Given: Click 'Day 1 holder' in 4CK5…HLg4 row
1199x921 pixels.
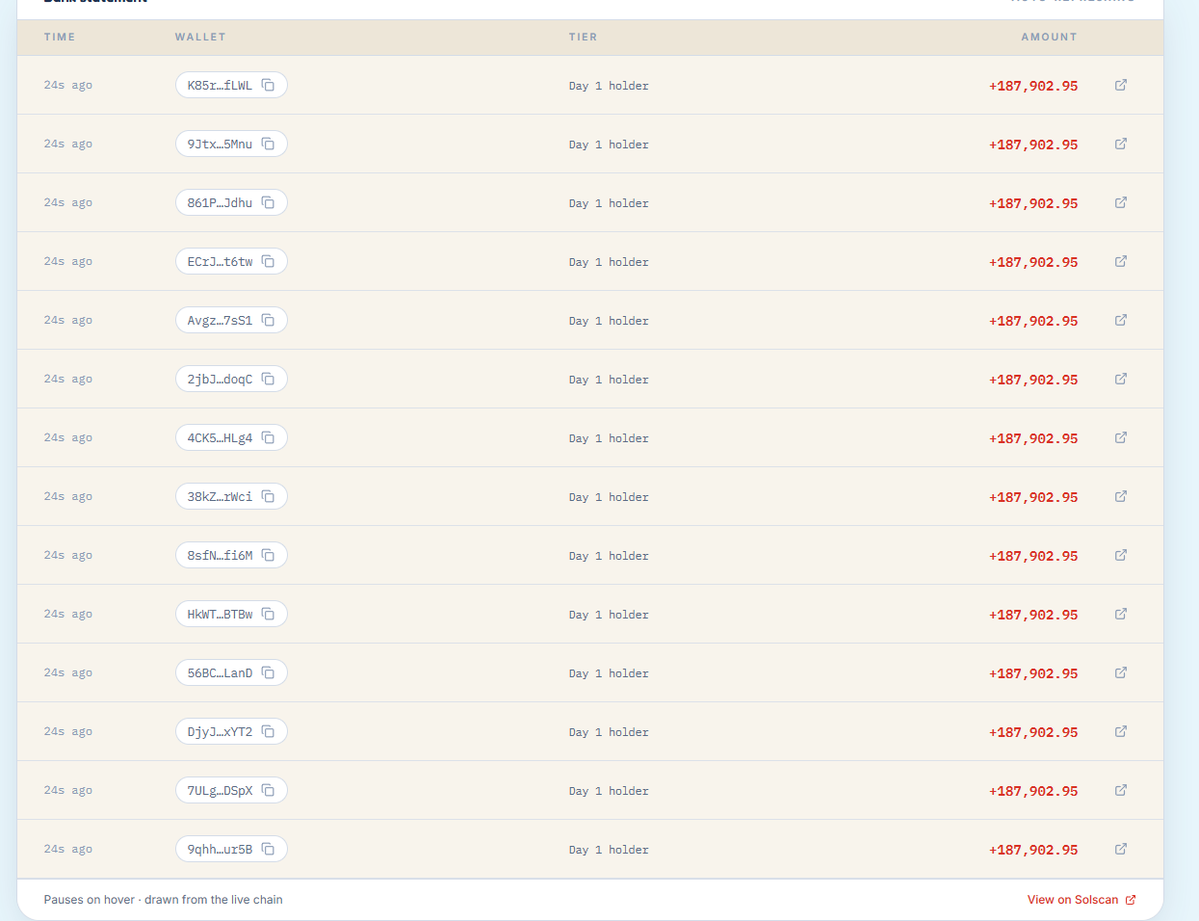Looking at the screenshot, I should (609, 438).
